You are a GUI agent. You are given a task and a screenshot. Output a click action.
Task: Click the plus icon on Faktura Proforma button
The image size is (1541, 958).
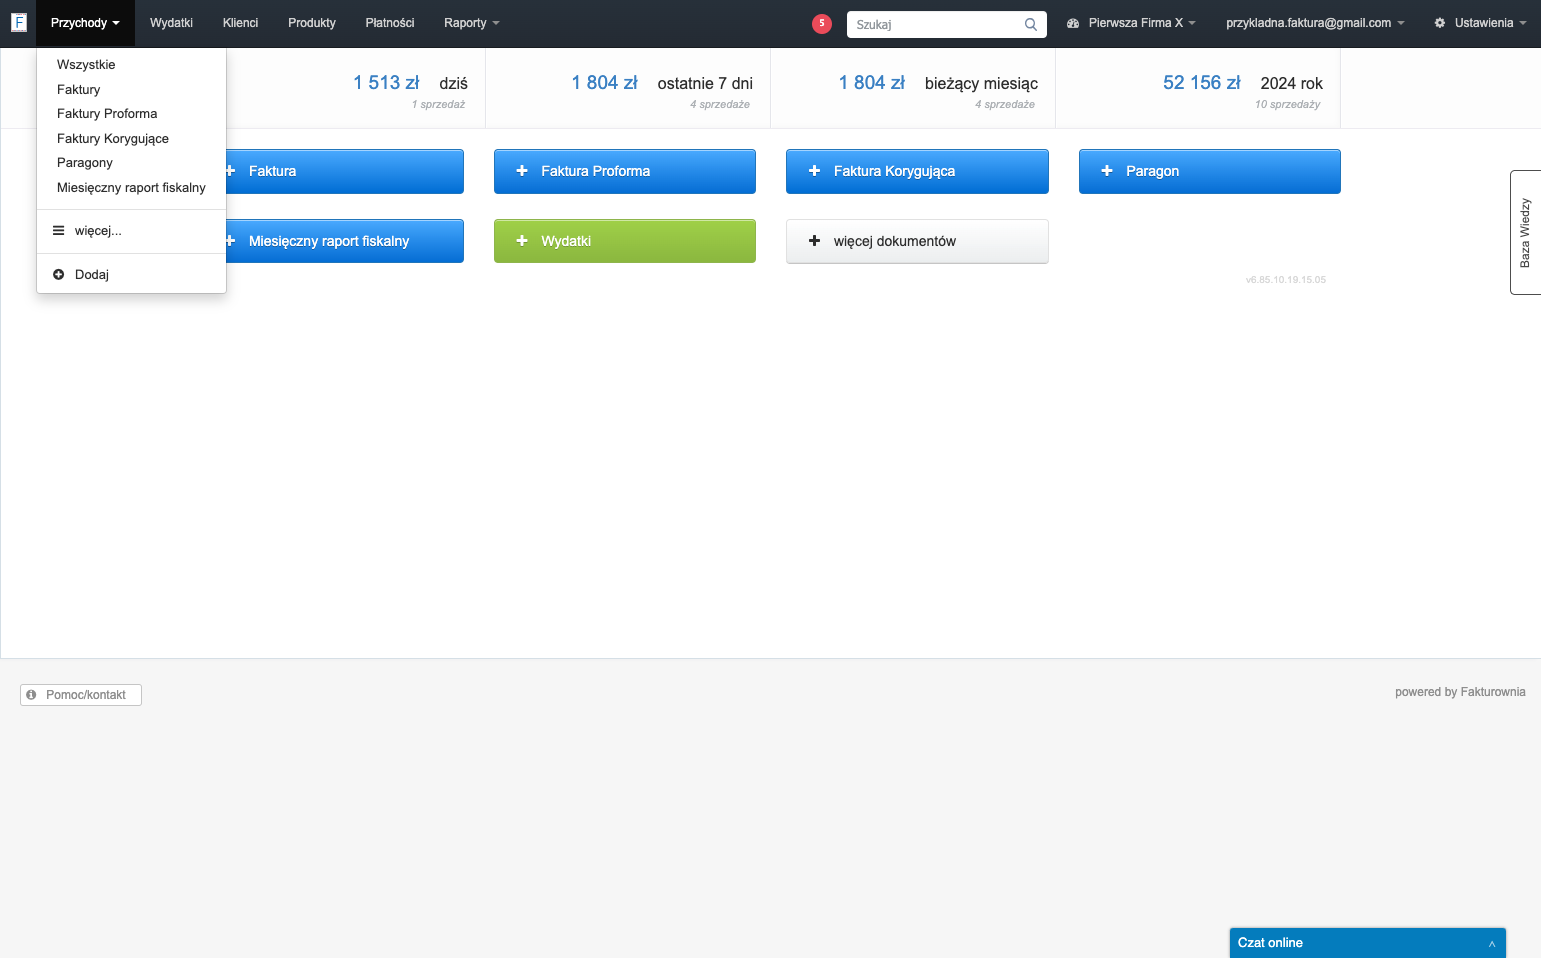pos(522,171)
